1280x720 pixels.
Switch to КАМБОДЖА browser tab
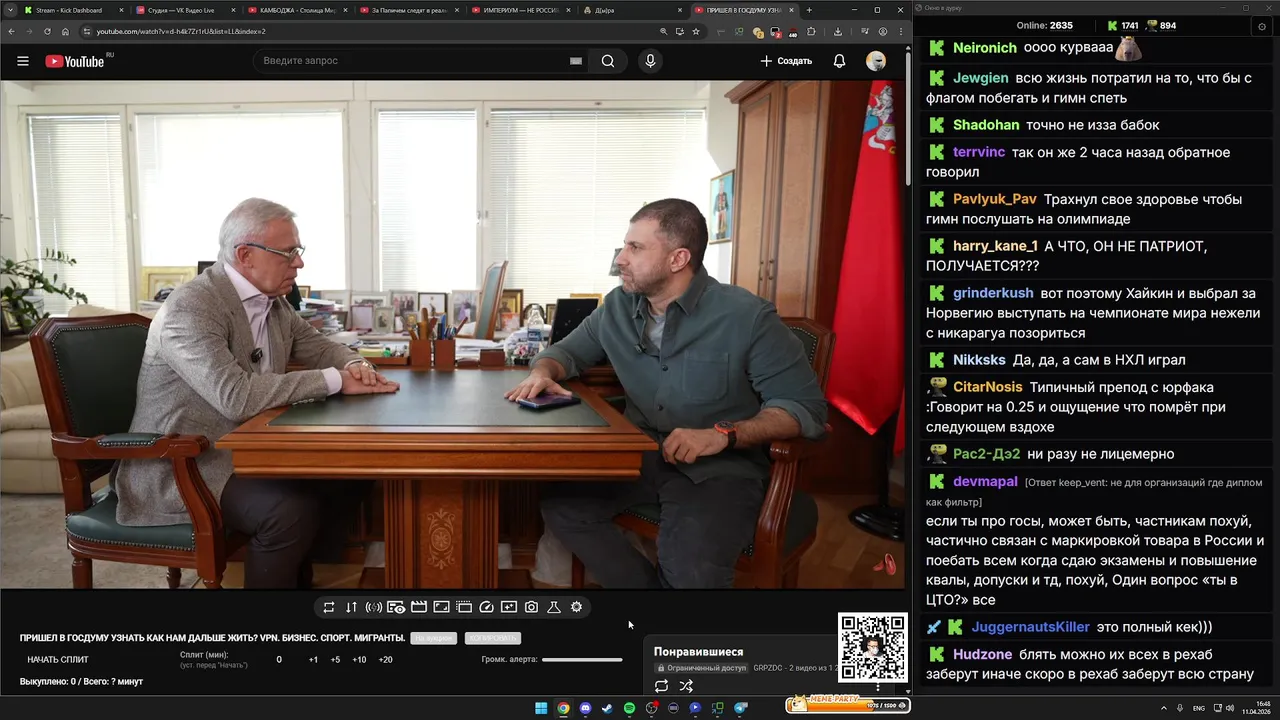pyautogui.click(x=296, y=10)
